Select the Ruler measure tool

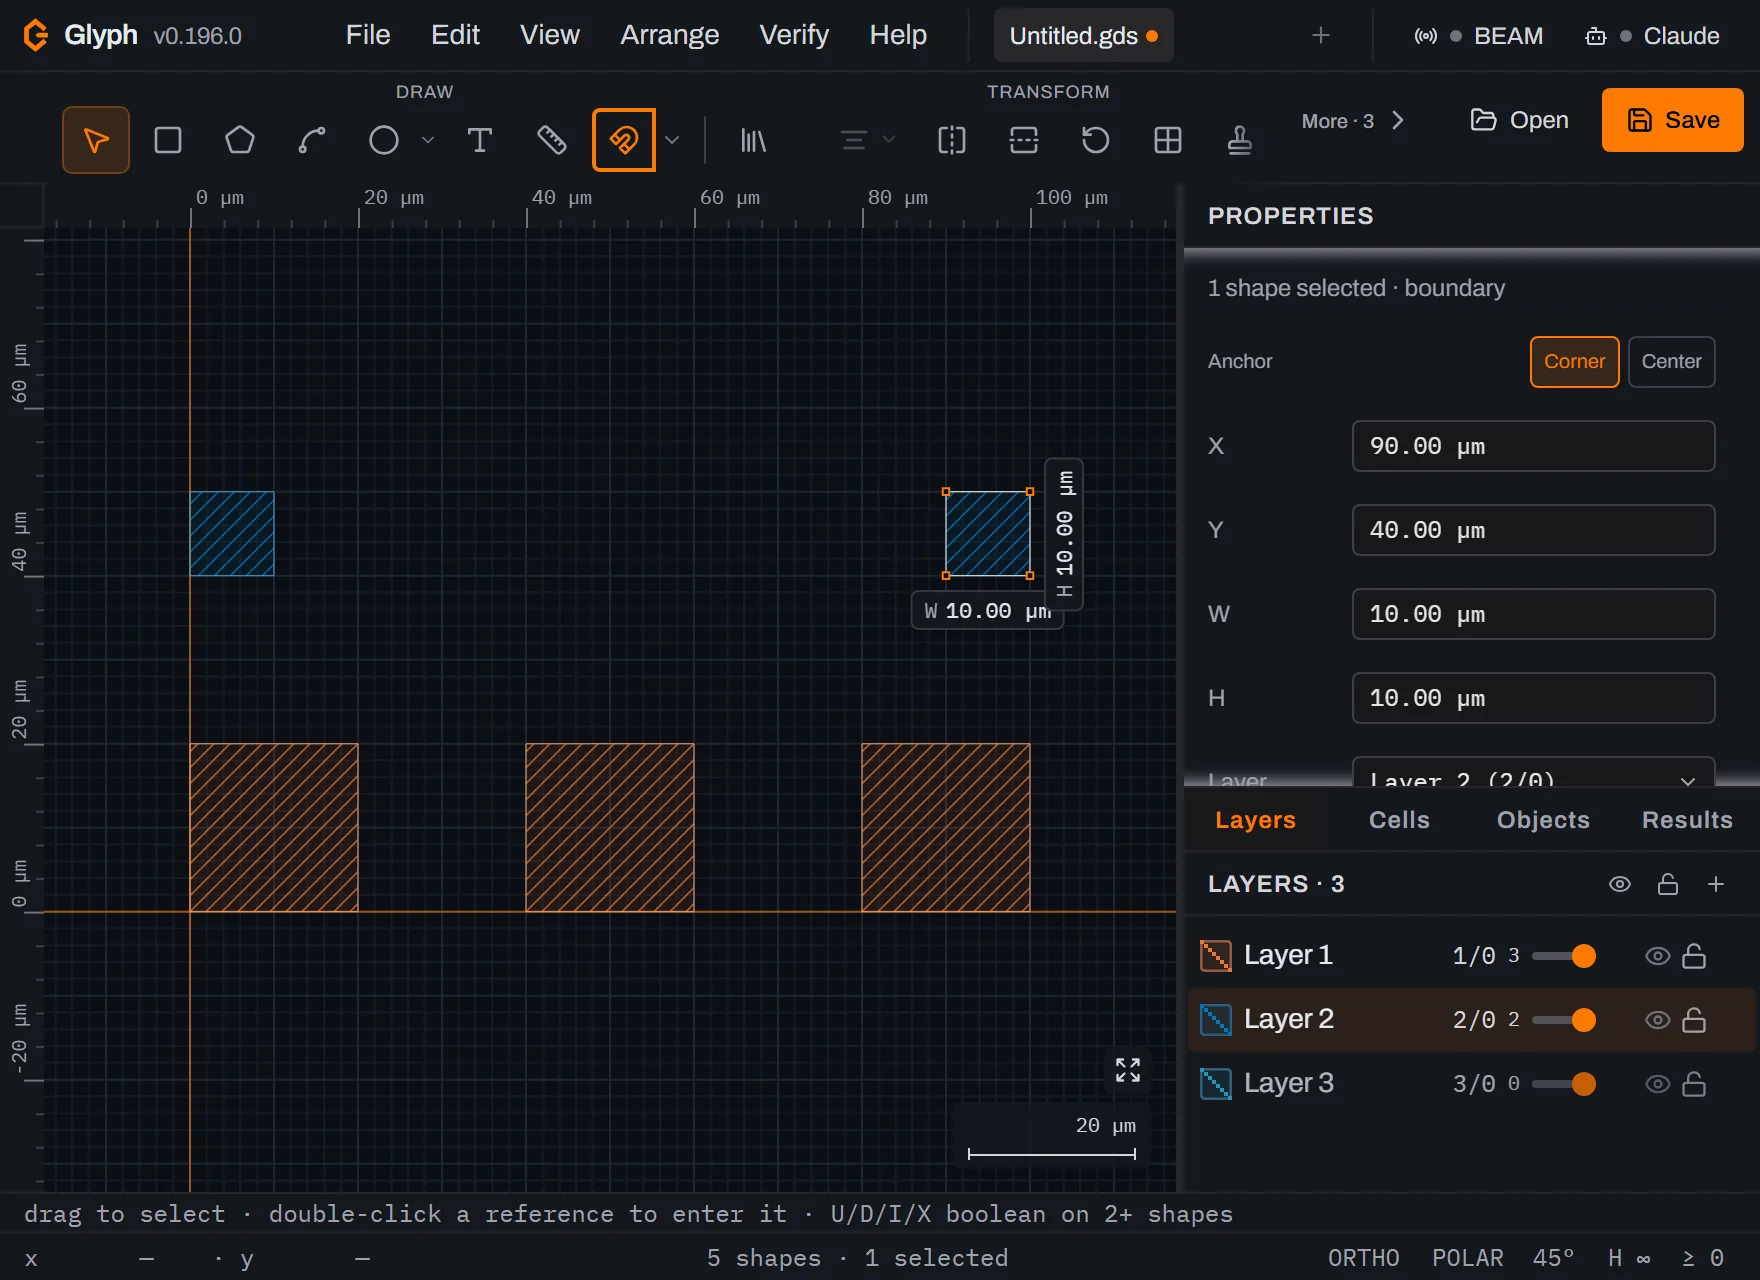552,140
